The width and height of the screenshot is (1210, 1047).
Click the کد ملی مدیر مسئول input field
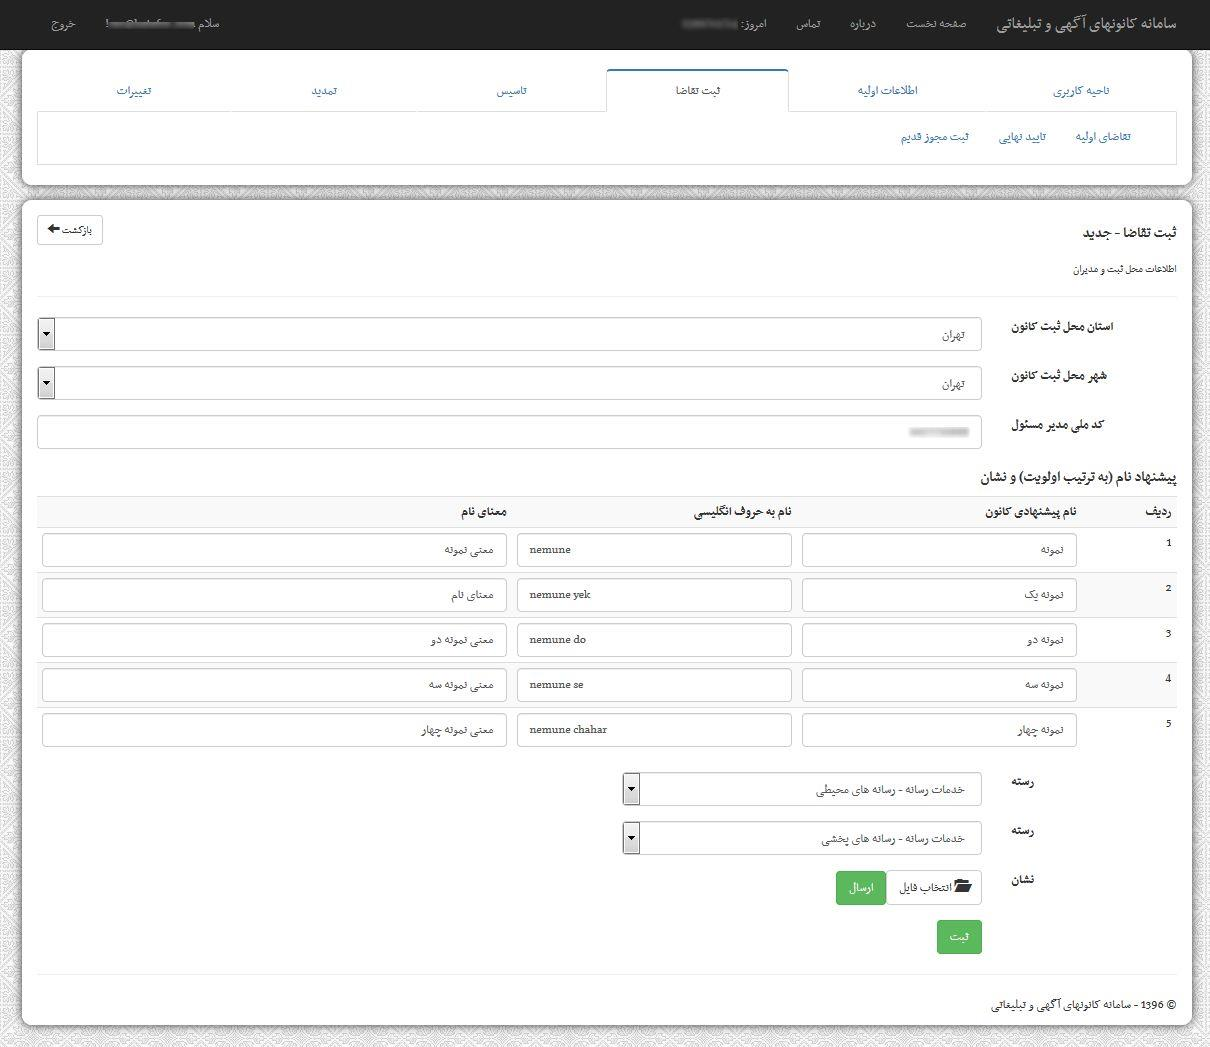pyautogui.click(x=510, y=432)
